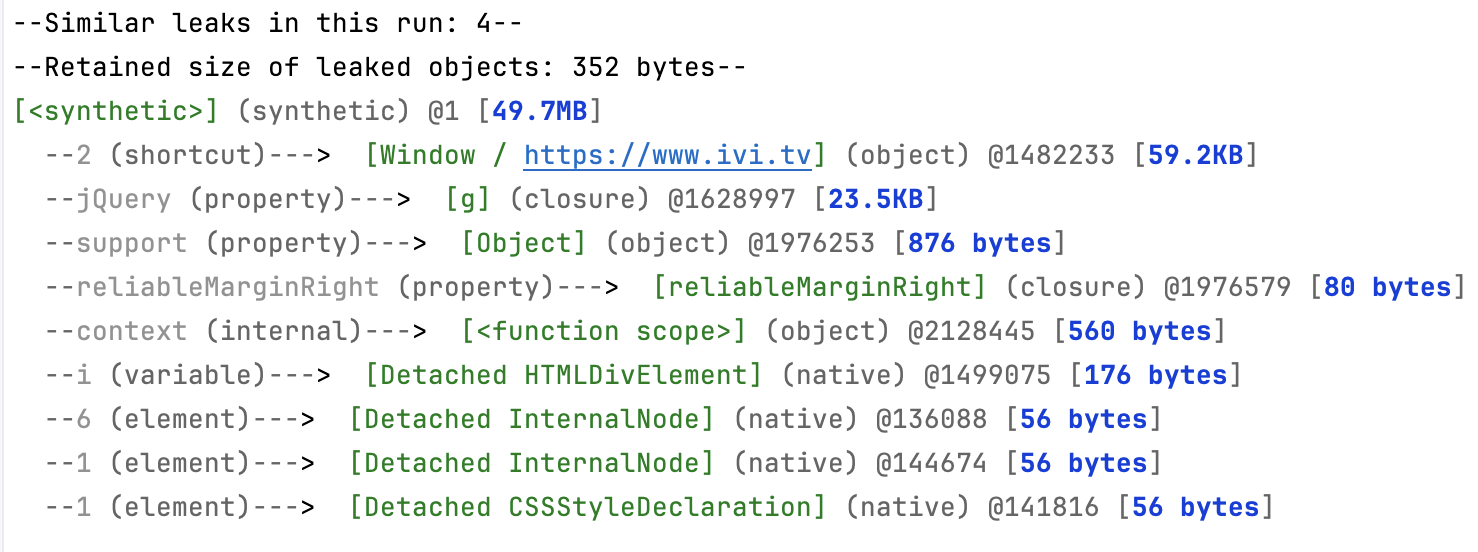Click the [Detached CSSStyleDeclaration] label
The width and height of the screenshot is (1478, 552).
(x=587, y=507)
